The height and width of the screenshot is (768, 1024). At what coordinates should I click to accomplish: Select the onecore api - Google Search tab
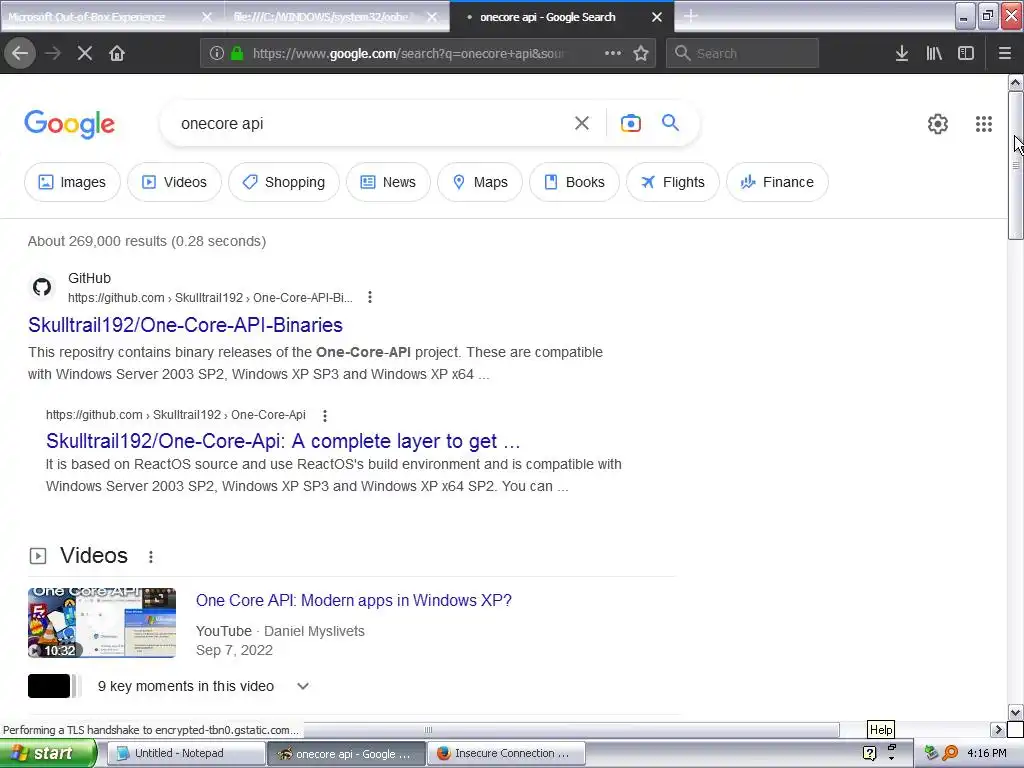(548, 17)
